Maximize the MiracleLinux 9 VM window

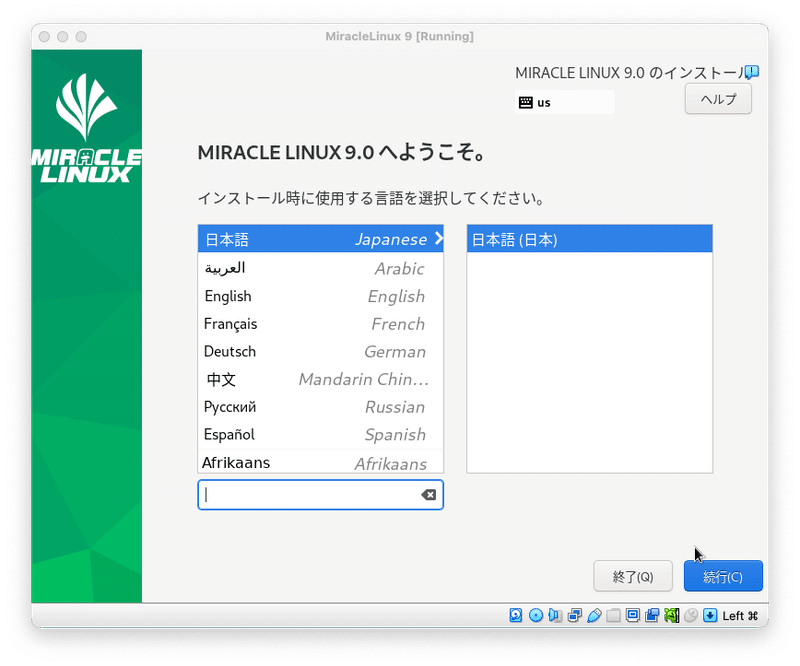[81, 36]
